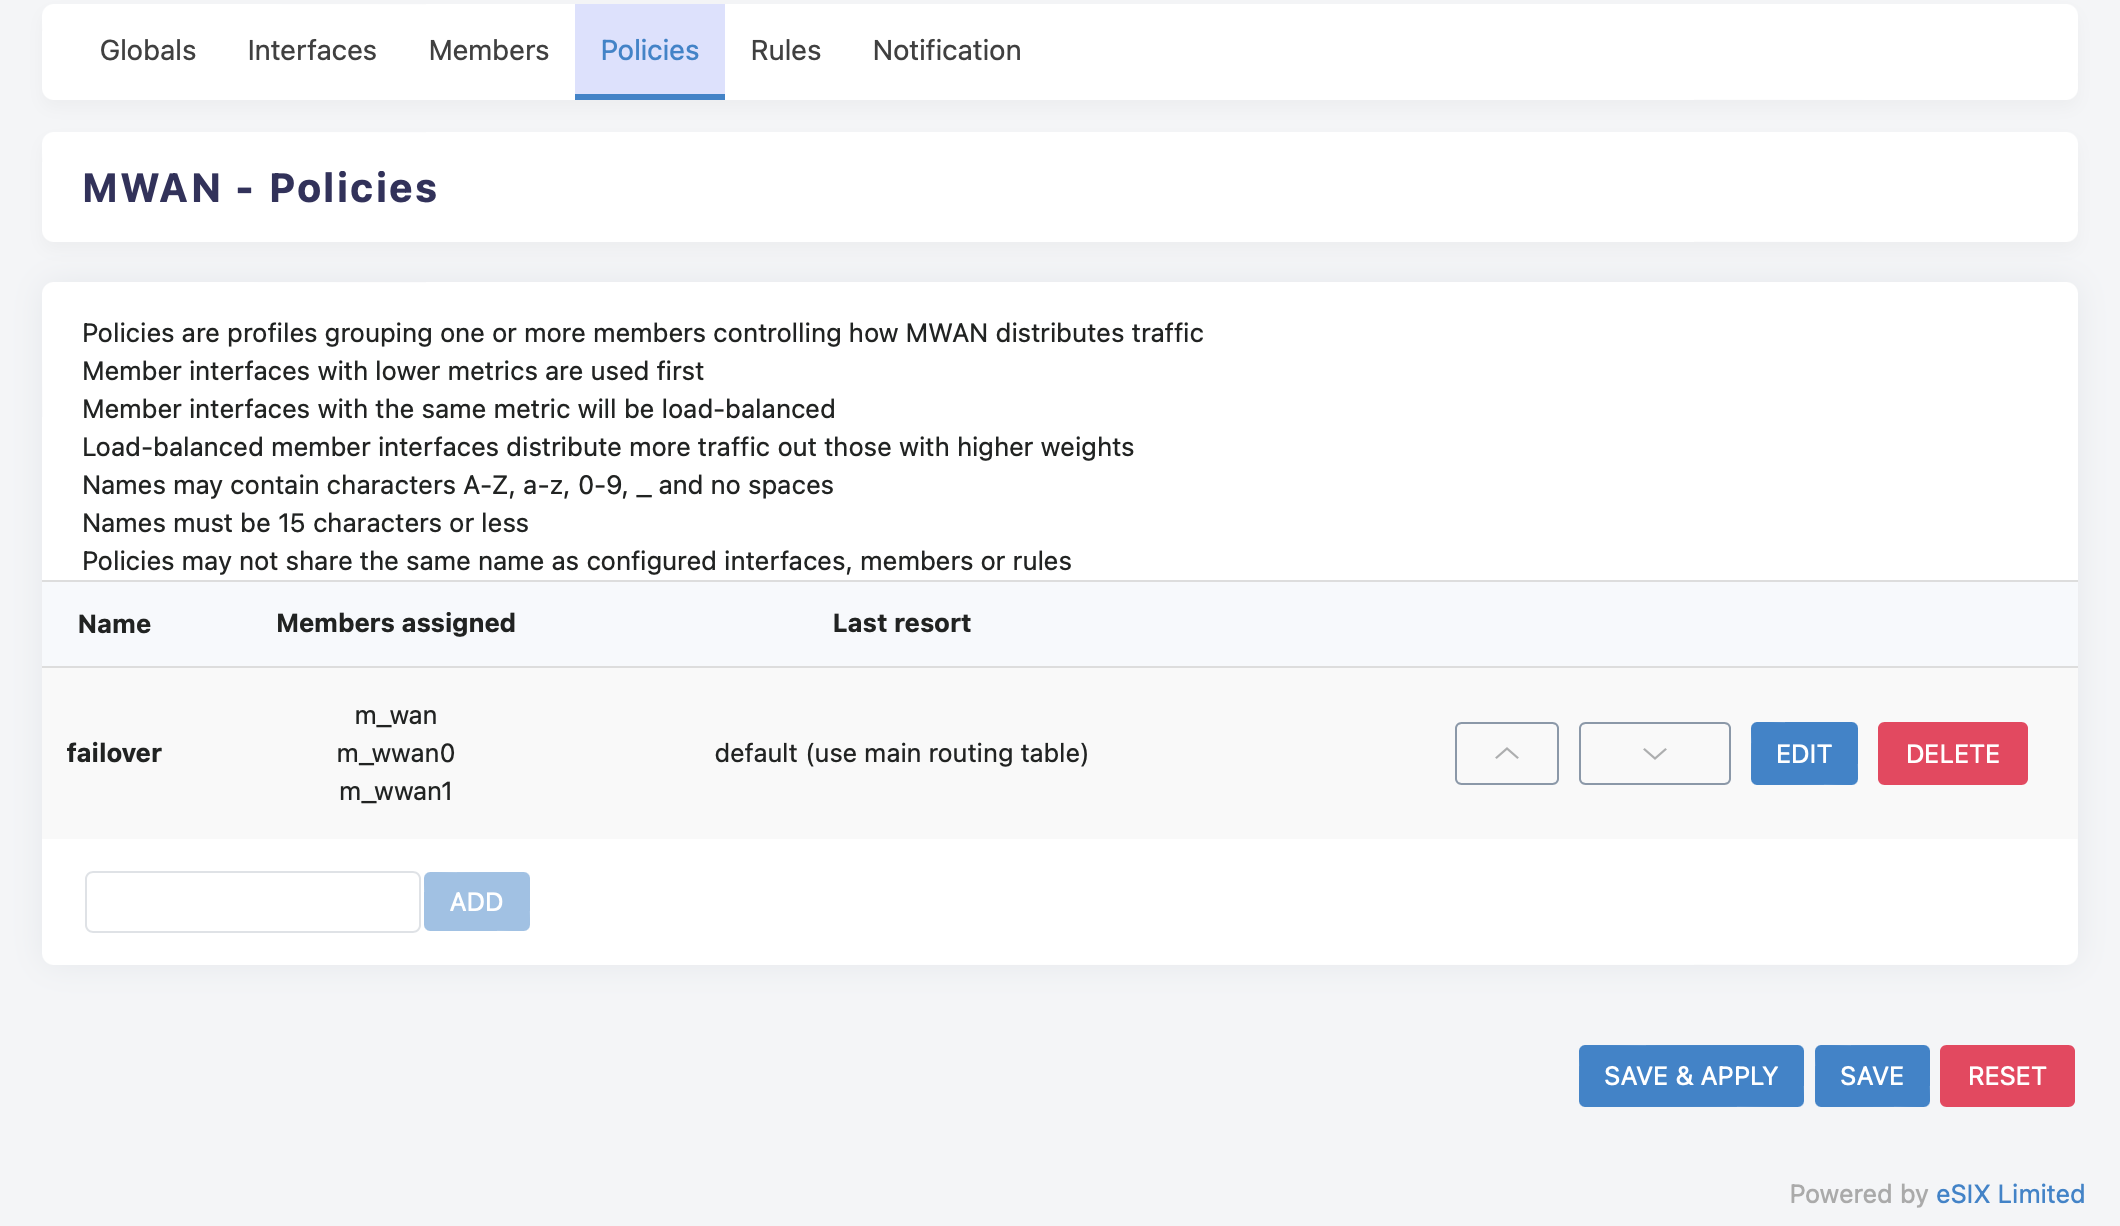Viewport: 2120px width, 1226px height.
Task: Move failover policy up with arrow
Action: (x=1506, y=753)
